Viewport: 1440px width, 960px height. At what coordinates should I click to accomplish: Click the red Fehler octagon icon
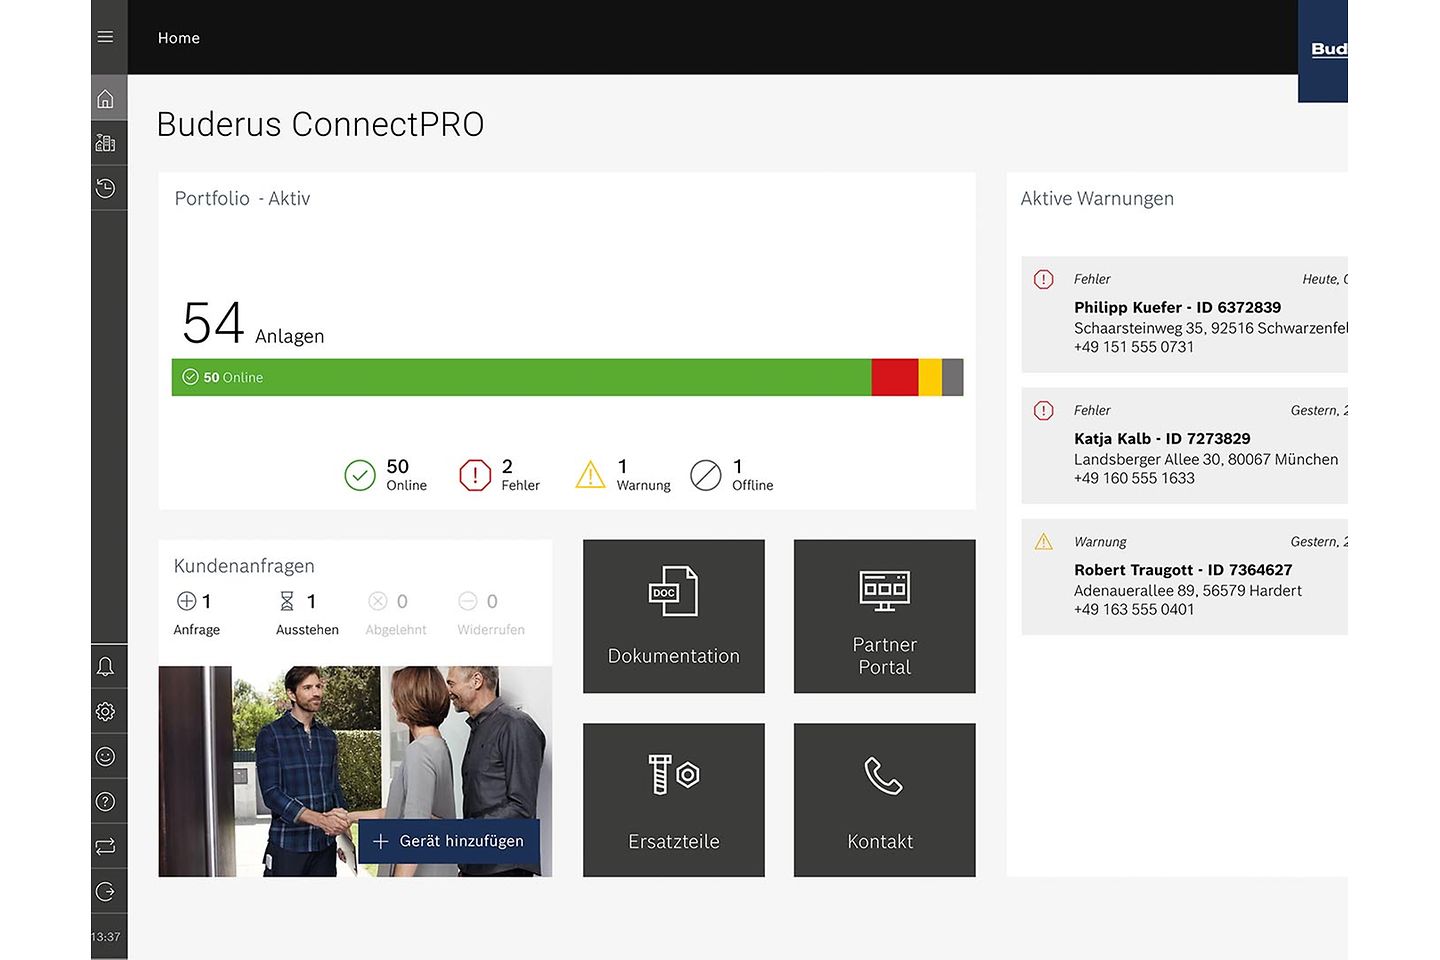(475, 475)
